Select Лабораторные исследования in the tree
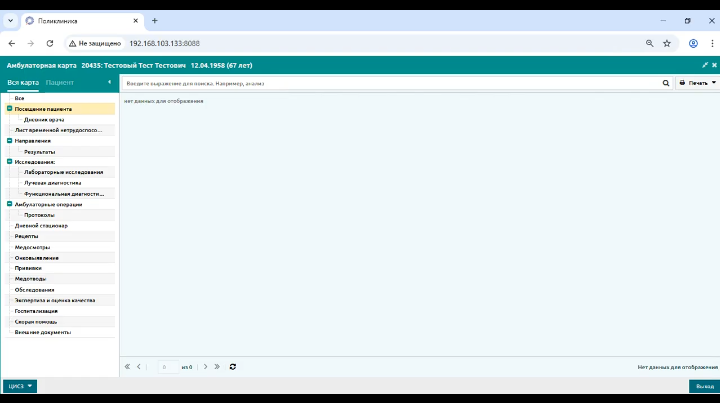This screenshot has height=403, width=720. click(x=63, y=172)
